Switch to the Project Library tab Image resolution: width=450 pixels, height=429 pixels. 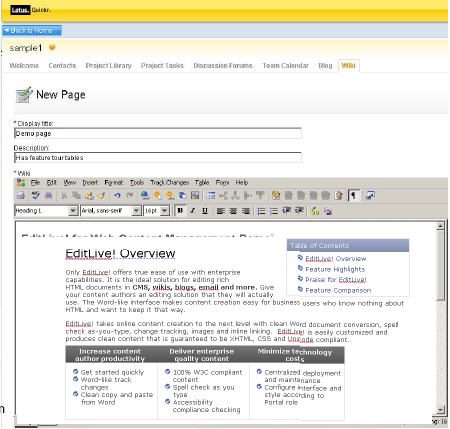[109, 65]
